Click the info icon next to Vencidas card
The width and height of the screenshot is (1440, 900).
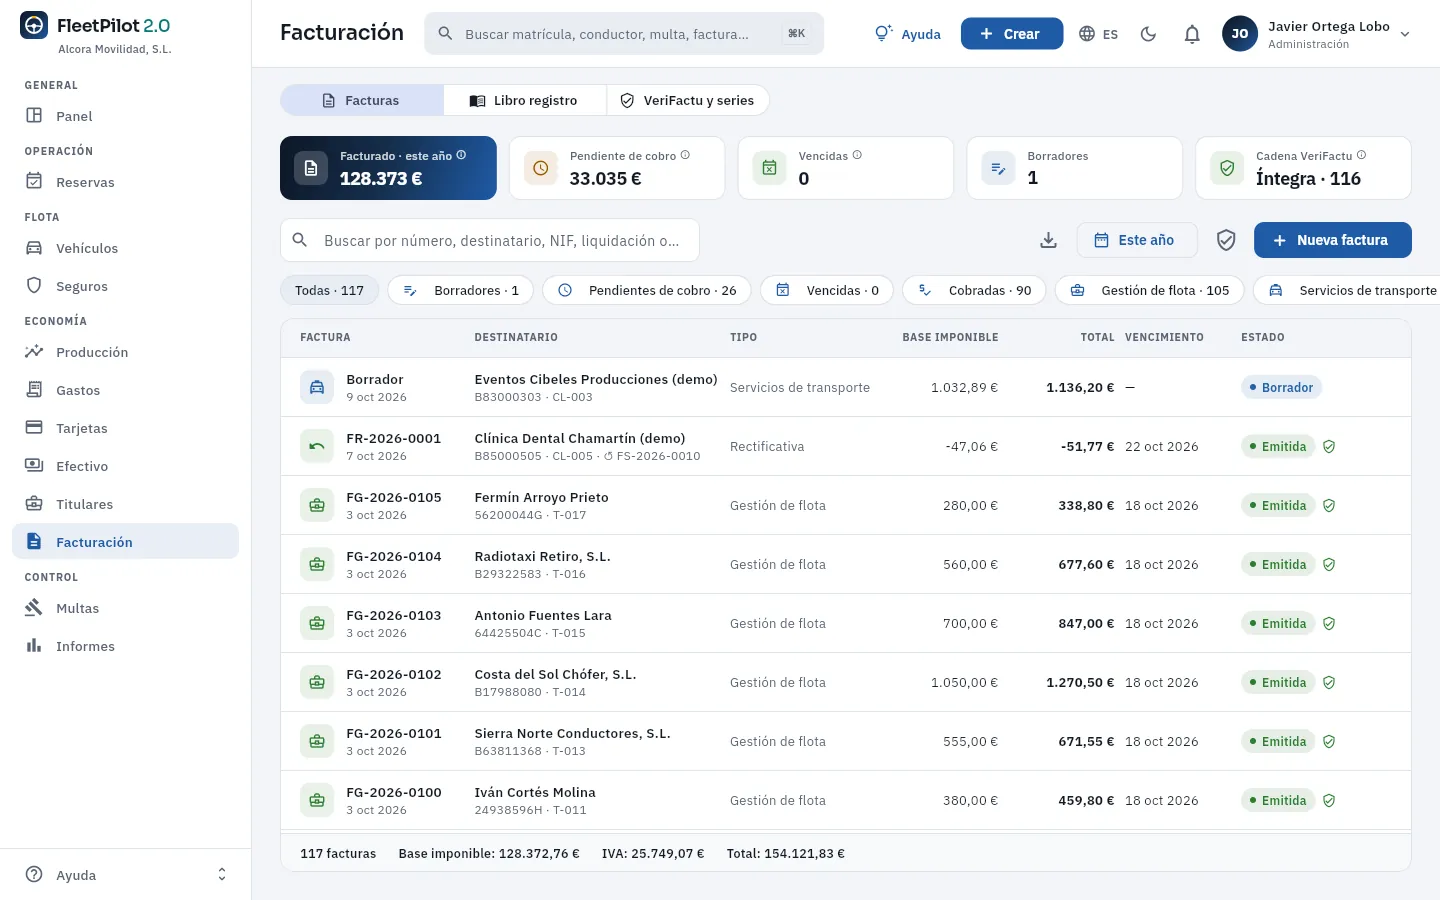[857, 155]
